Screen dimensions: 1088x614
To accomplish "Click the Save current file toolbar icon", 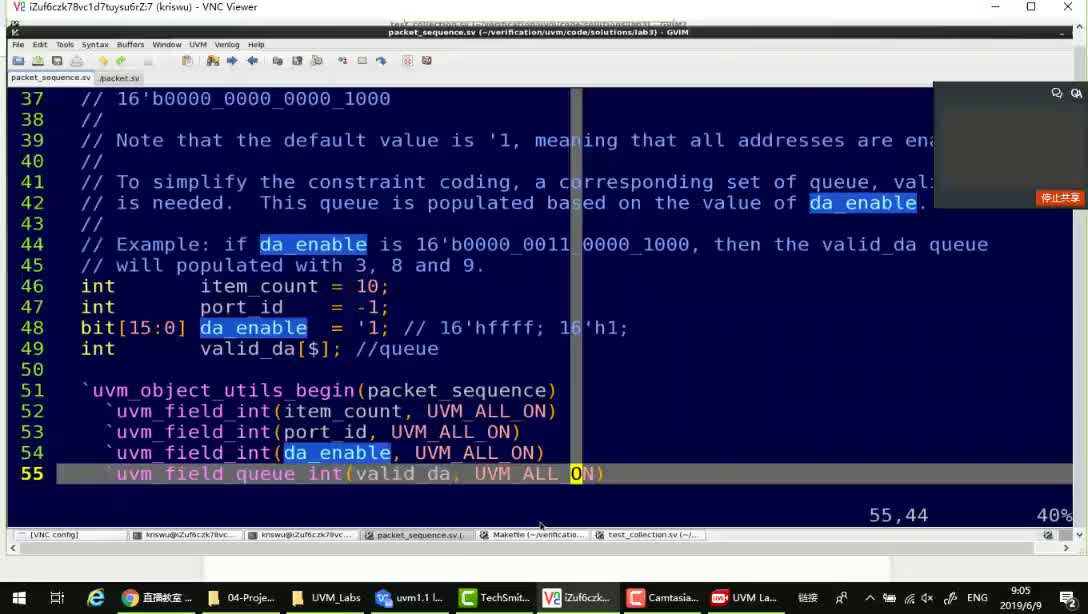I will 37,61.
